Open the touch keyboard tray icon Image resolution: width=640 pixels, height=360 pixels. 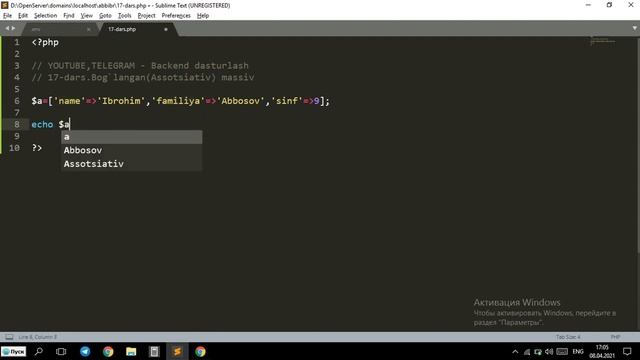pos(562,352)
